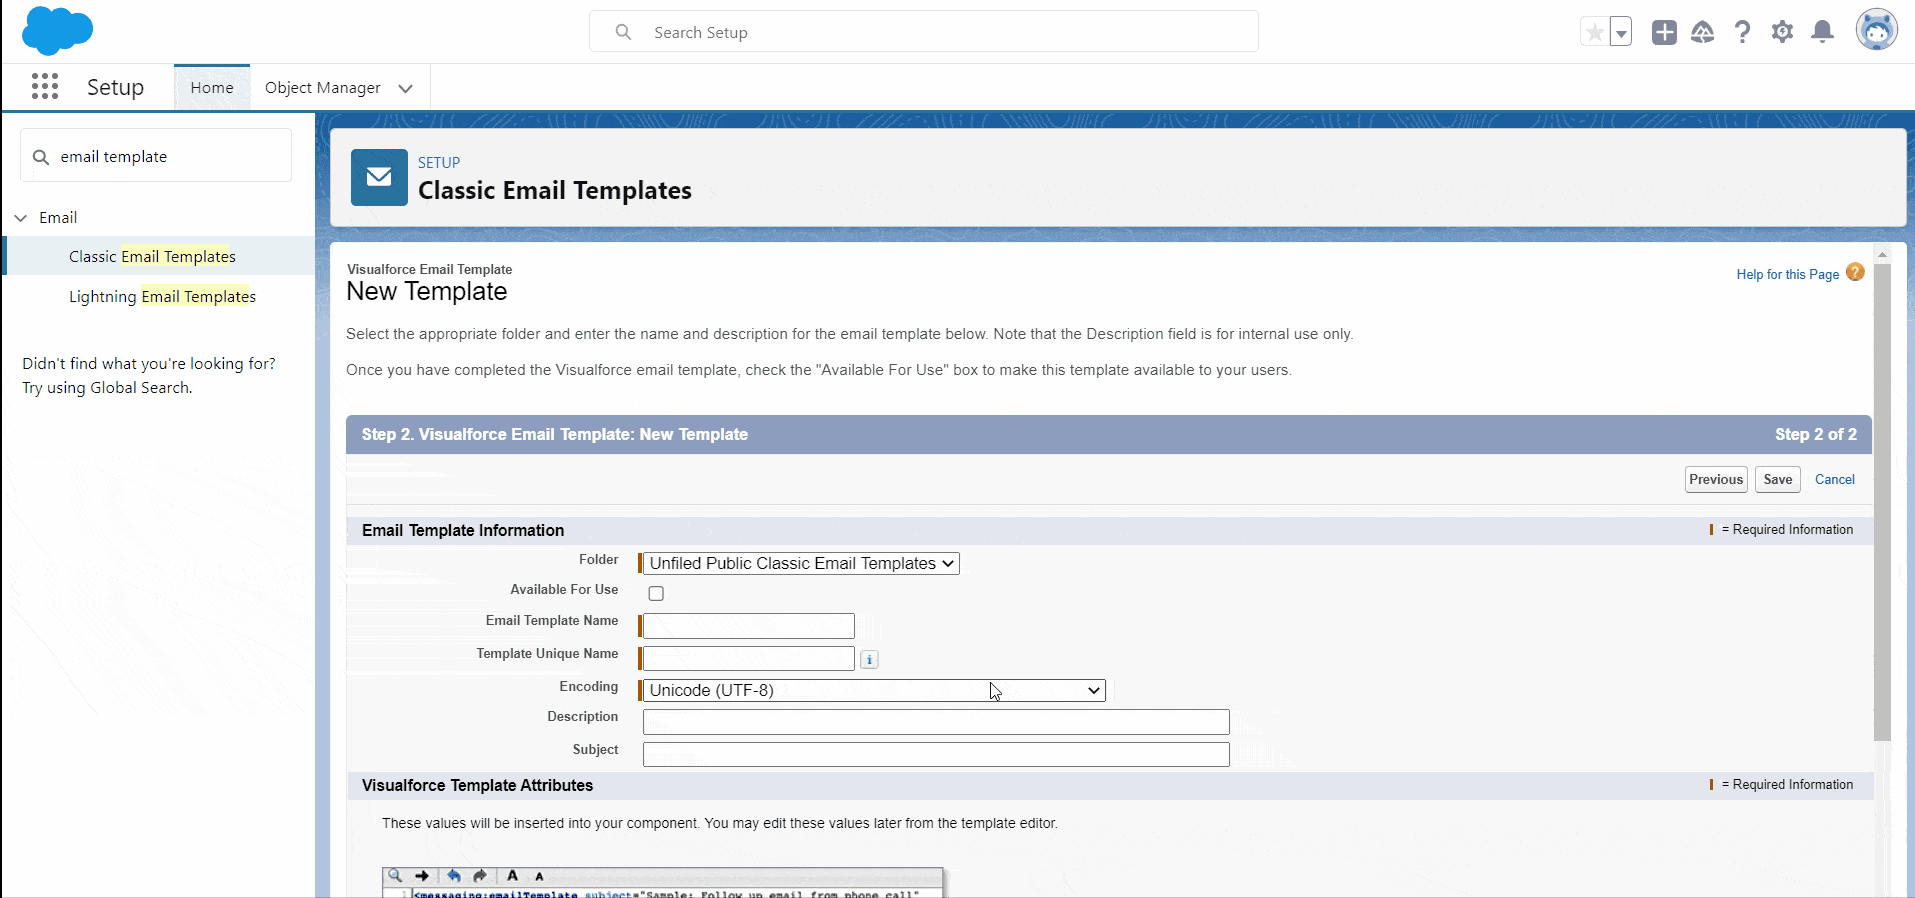Image resolution: width=1915 pixels, height=898 pixels.
Task: Increase editor font size with large A
Action: click(512, 876)
